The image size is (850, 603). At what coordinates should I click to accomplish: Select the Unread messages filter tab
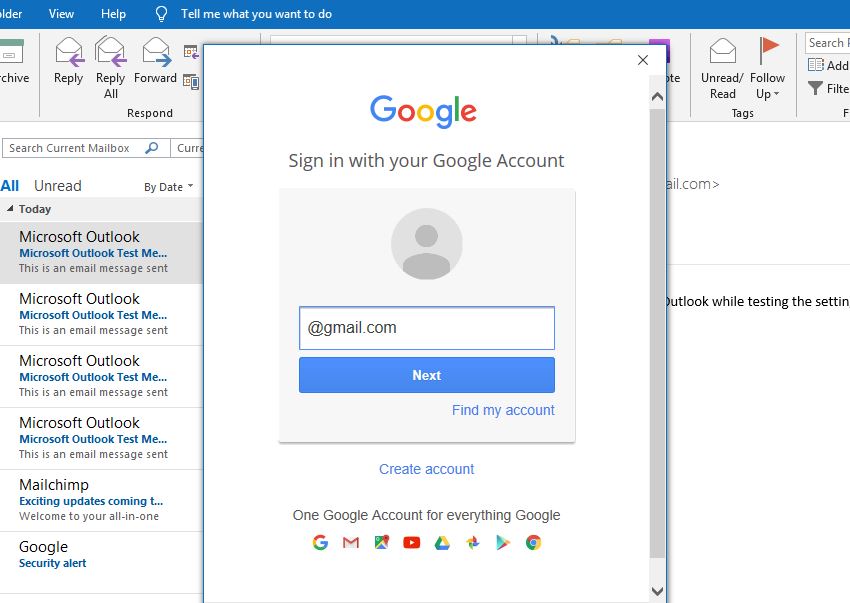[57, 186]
